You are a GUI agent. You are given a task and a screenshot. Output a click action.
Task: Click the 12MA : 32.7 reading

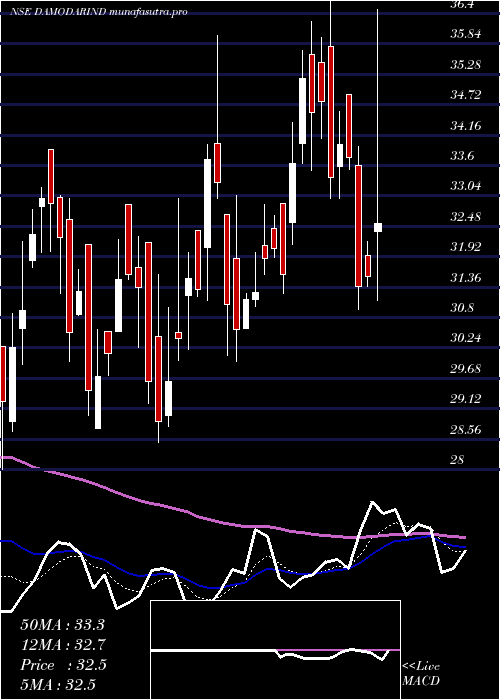[x=62, y=645]
